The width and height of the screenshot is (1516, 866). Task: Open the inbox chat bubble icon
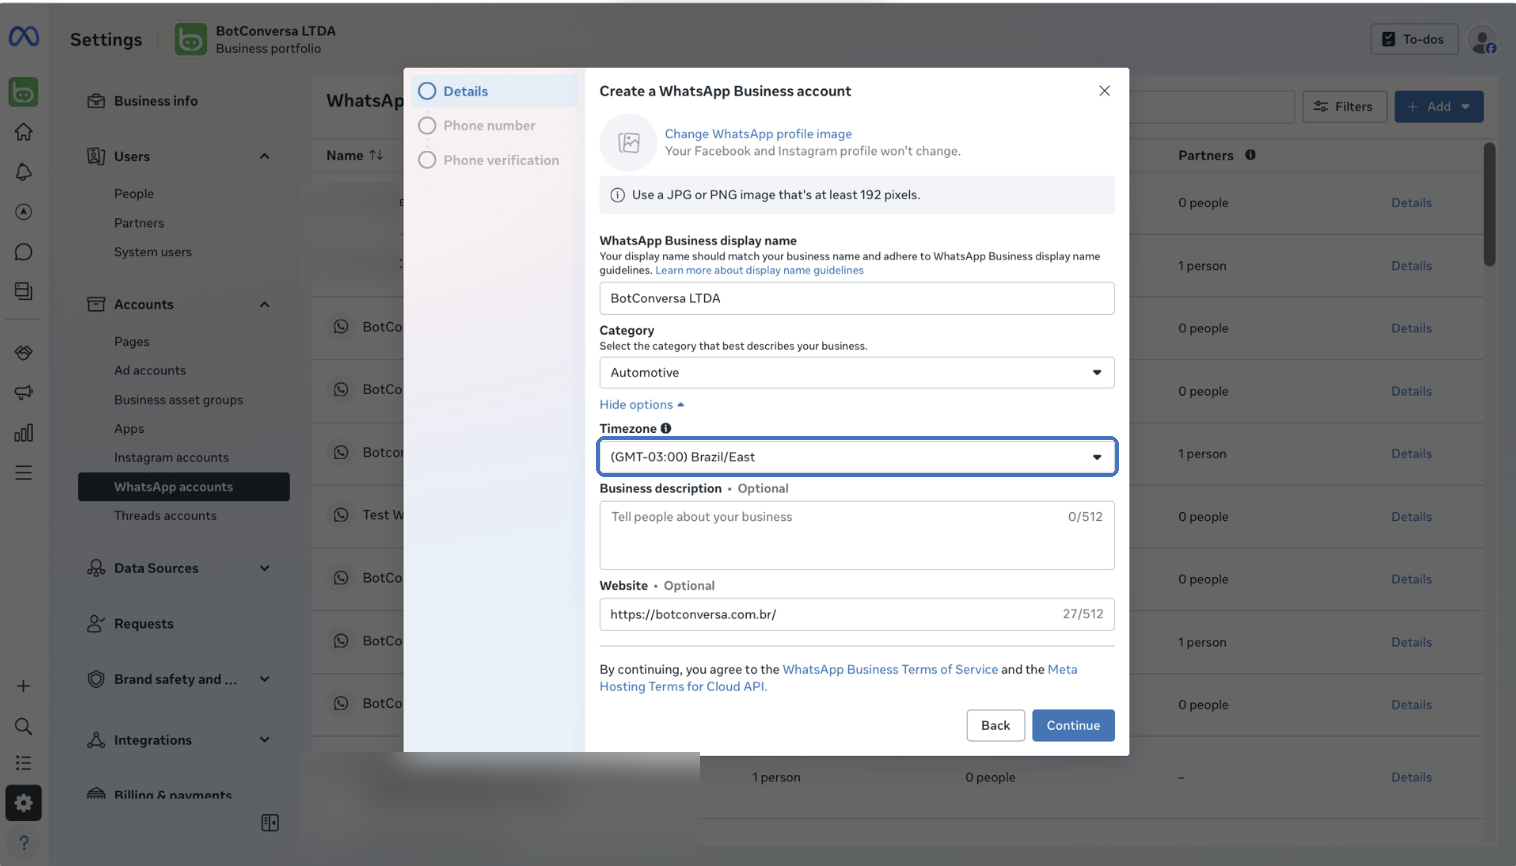(x=24, y=252)
